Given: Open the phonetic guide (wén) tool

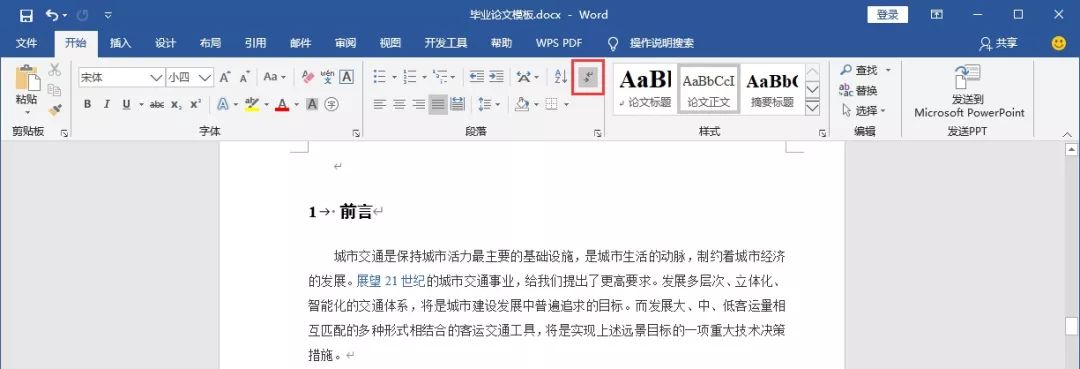Looking at the screenshot, I should pyautogui.click(x=328, y=77).
